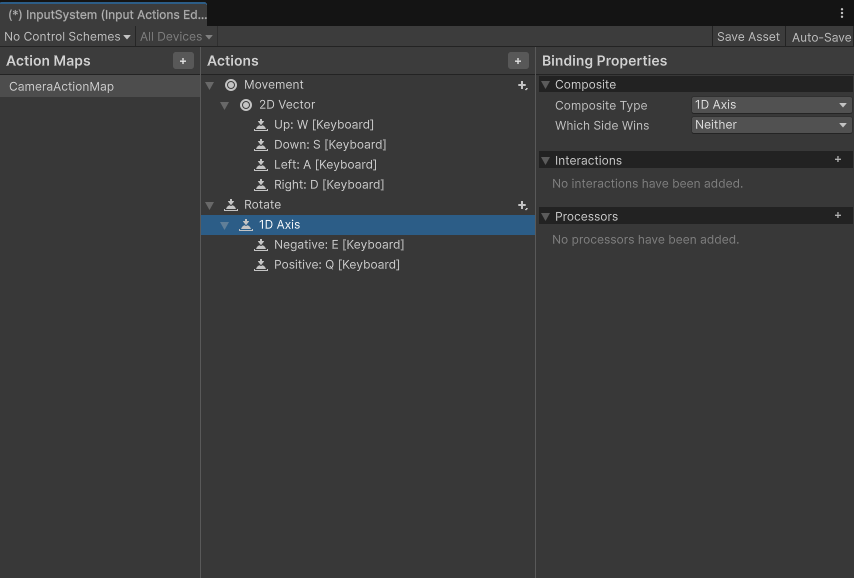Toggle the Auto-Save option
The height and width of the screenshot is (578, 854).
click(x=821, y=37)
